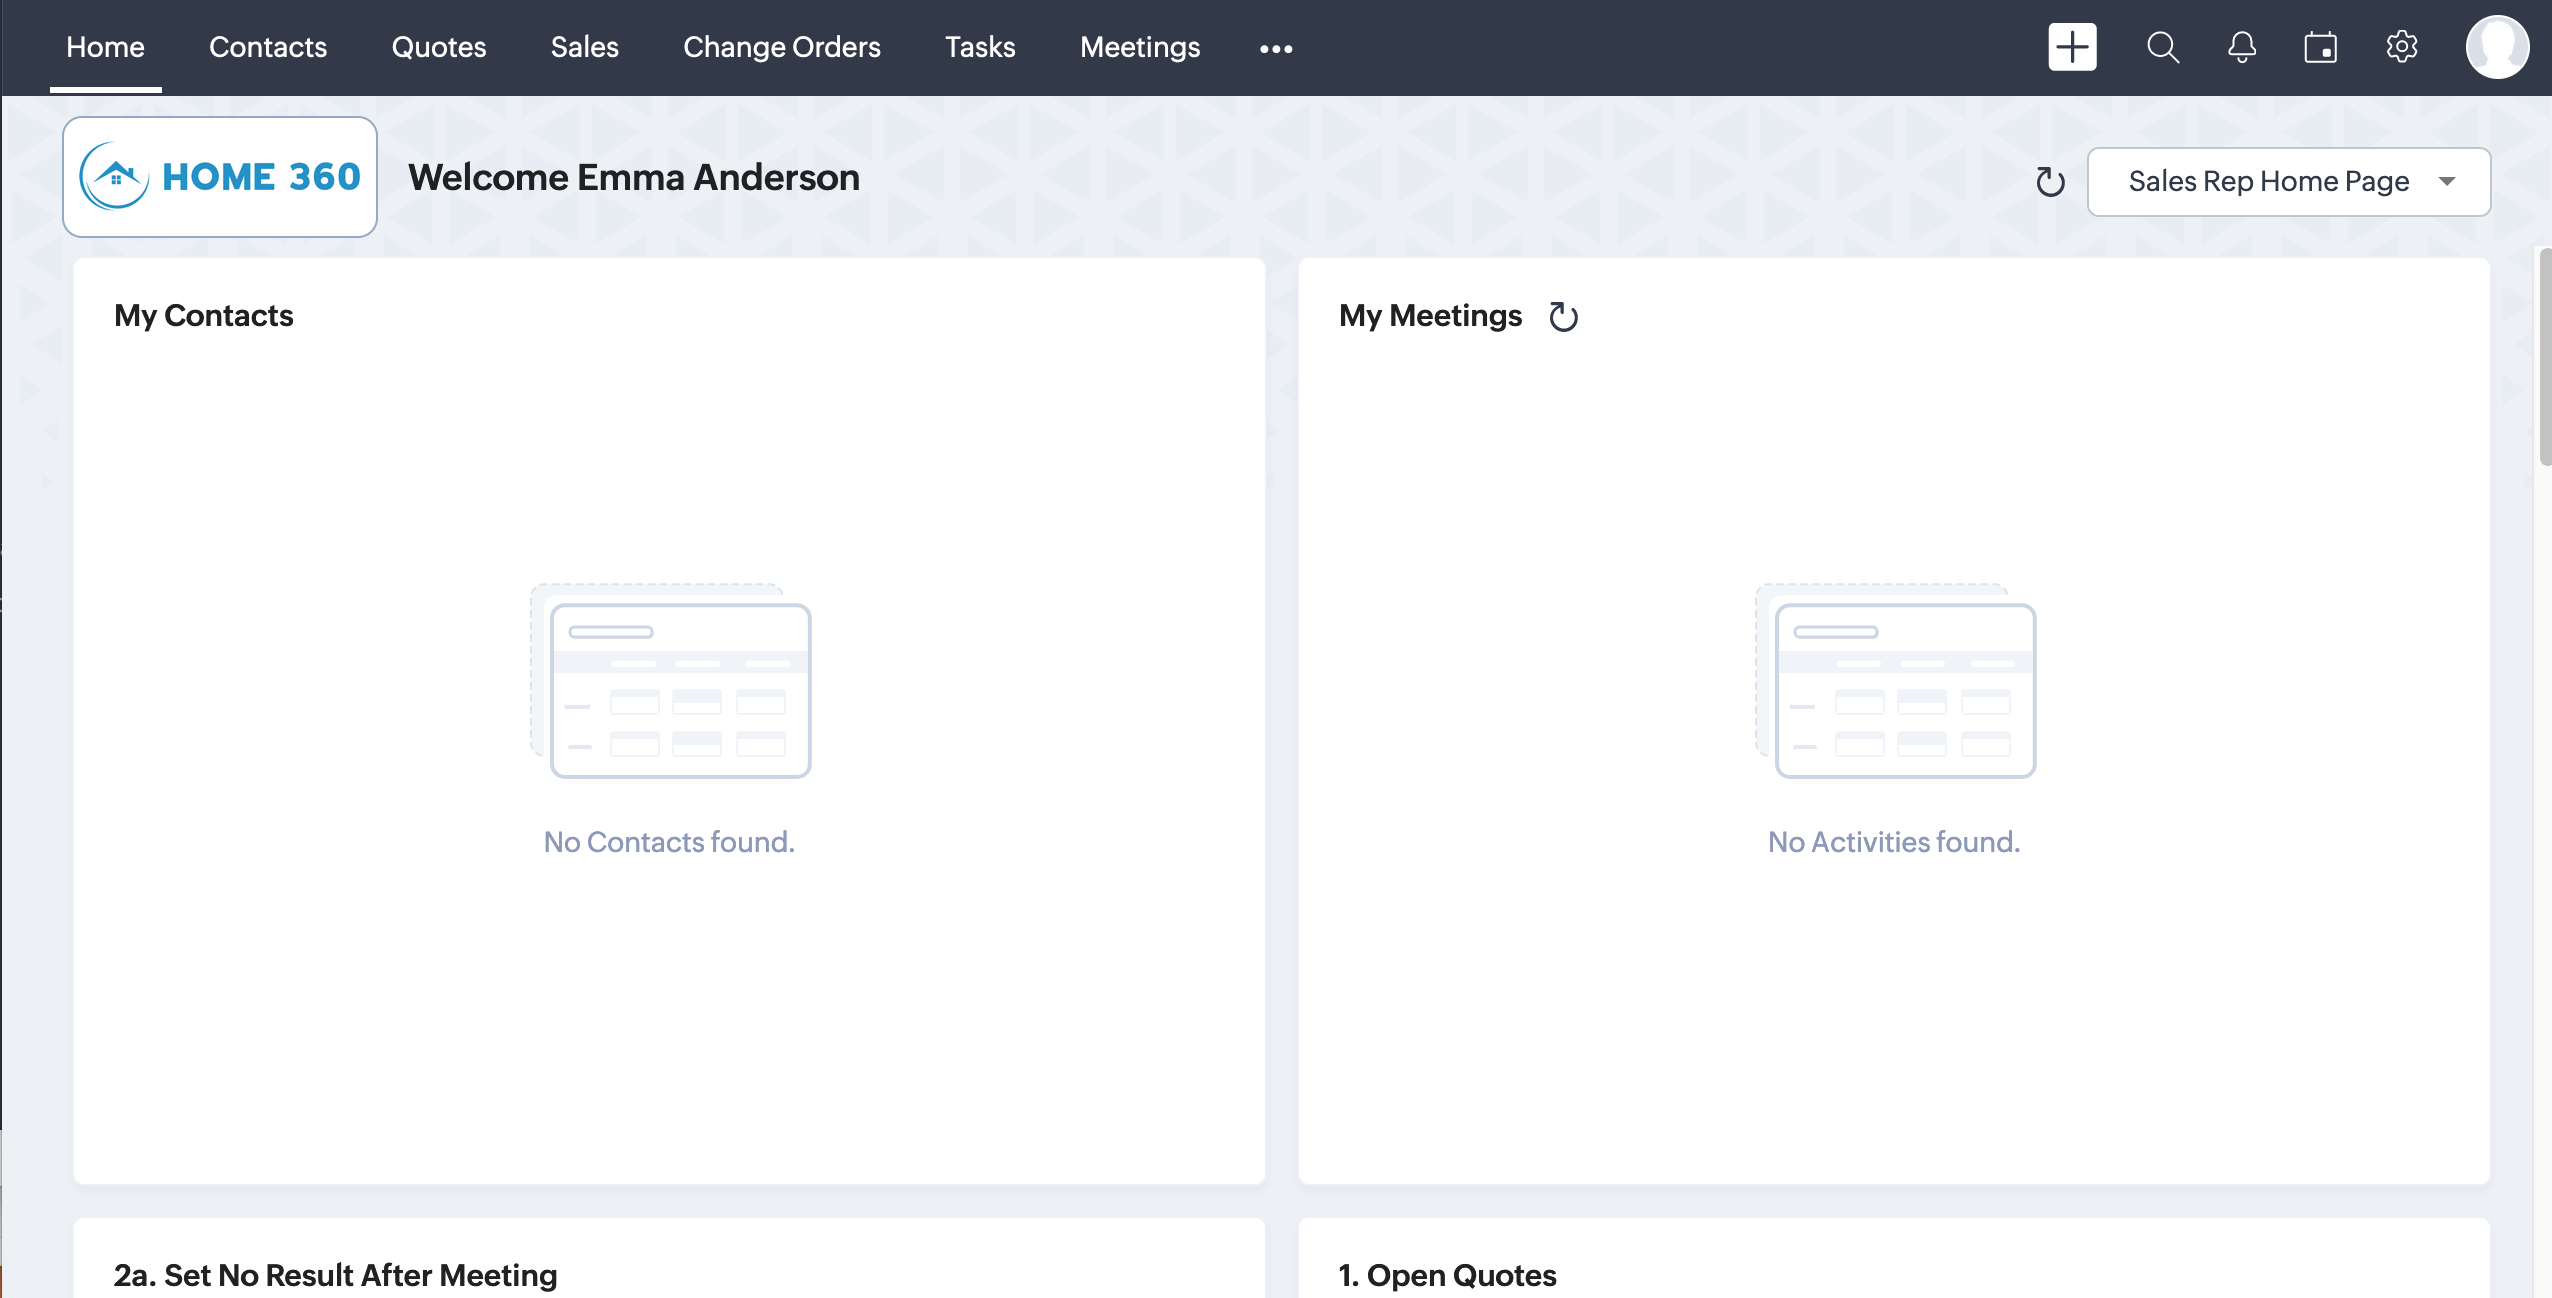Click the Sales module link
Image resolution: width=2552 pixels, height=1298 pixels.
[584, 47]
